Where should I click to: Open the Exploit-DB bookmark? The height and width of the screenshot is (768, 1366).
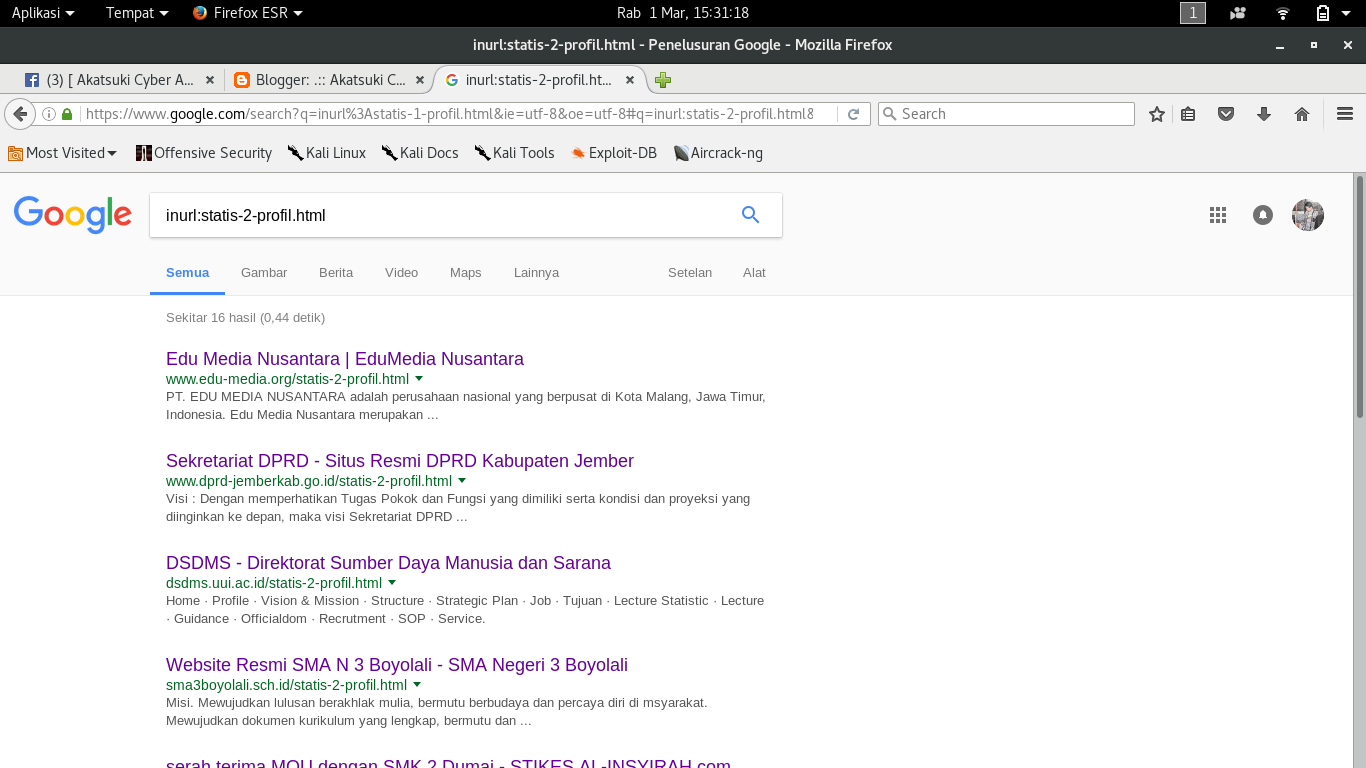click(613, 153)
